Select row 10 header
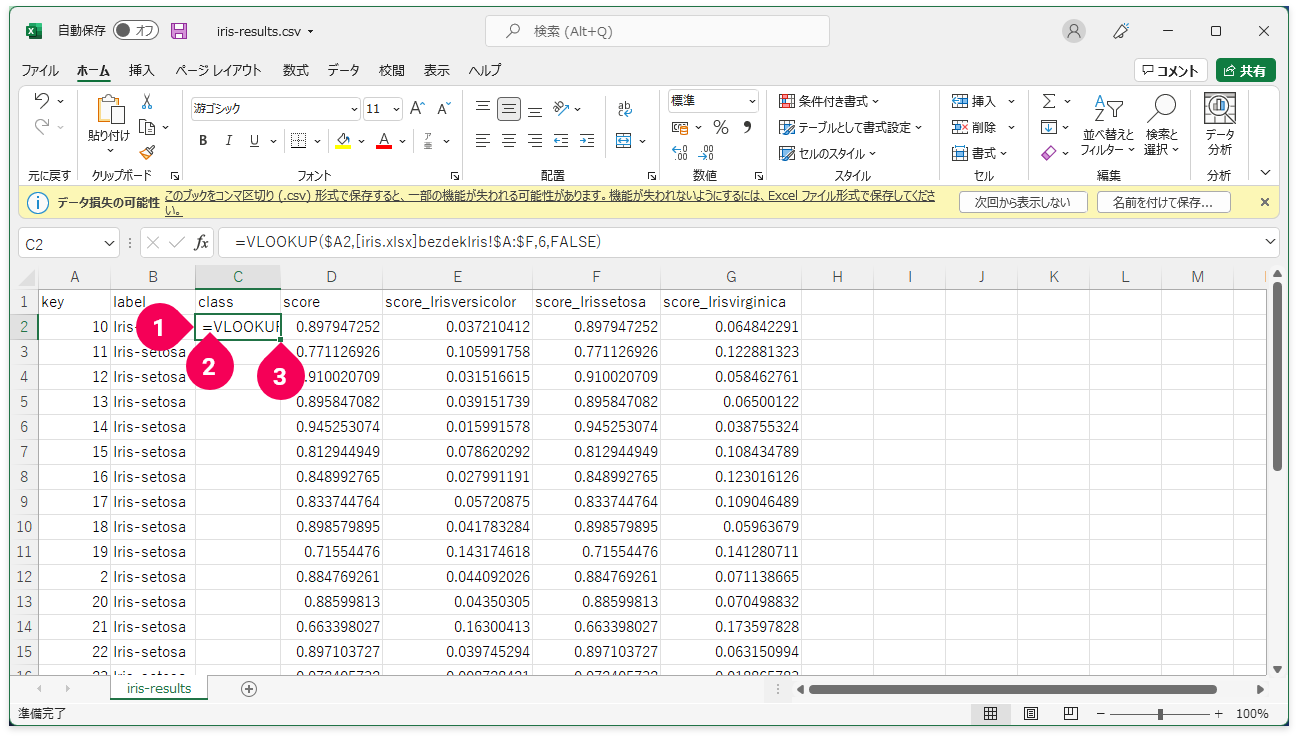 (26, 527)
